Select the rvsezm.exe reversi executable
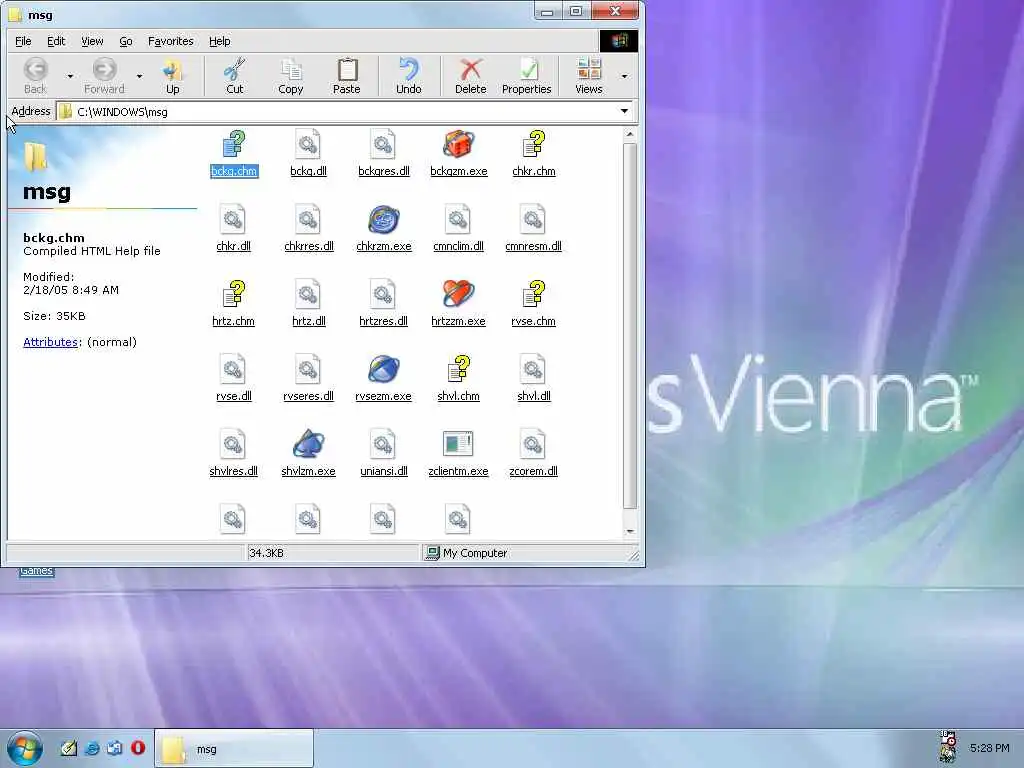The height and width of the screenshot is (768, 1024). pos(383,379)
